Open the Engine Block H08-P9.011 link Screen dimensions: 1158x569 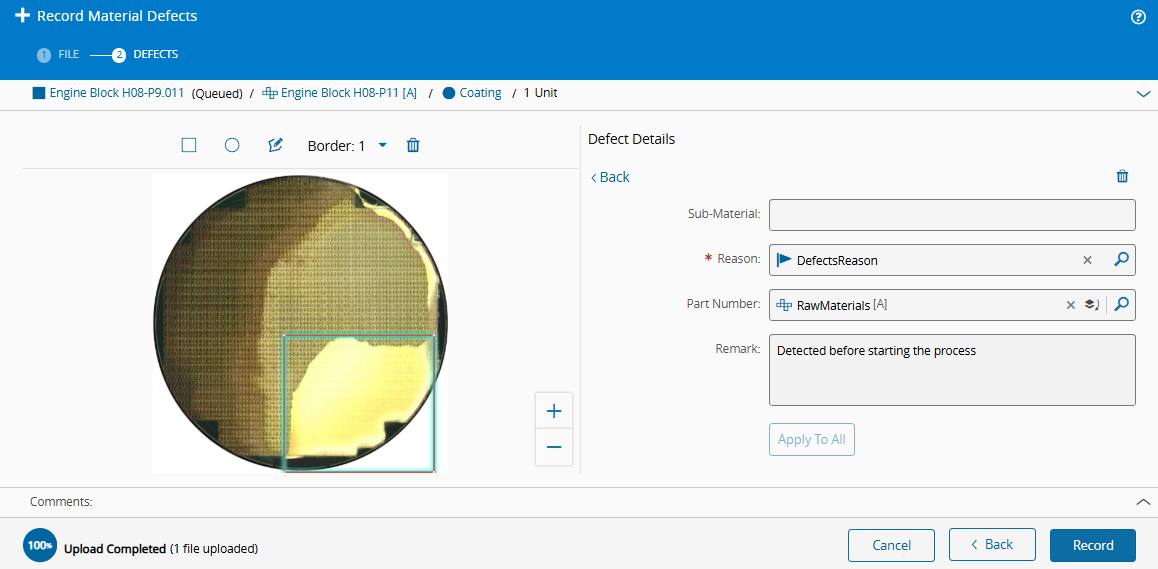tap(117, 93)
